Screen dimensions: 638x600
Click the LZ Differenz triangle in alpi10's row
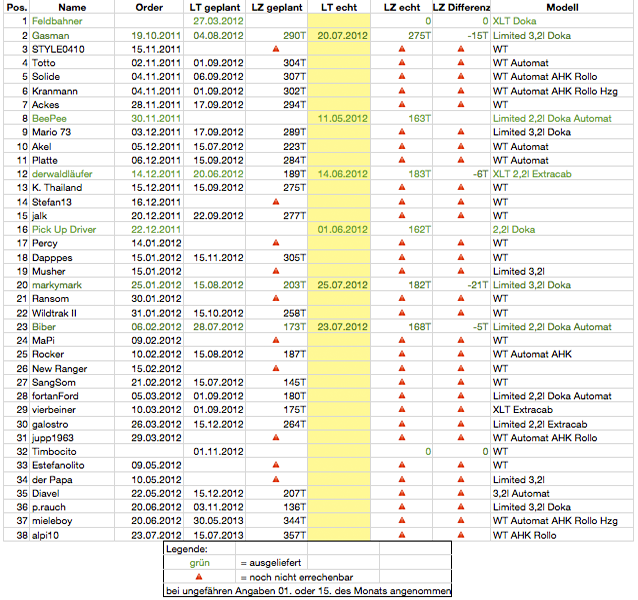(461, 535)
